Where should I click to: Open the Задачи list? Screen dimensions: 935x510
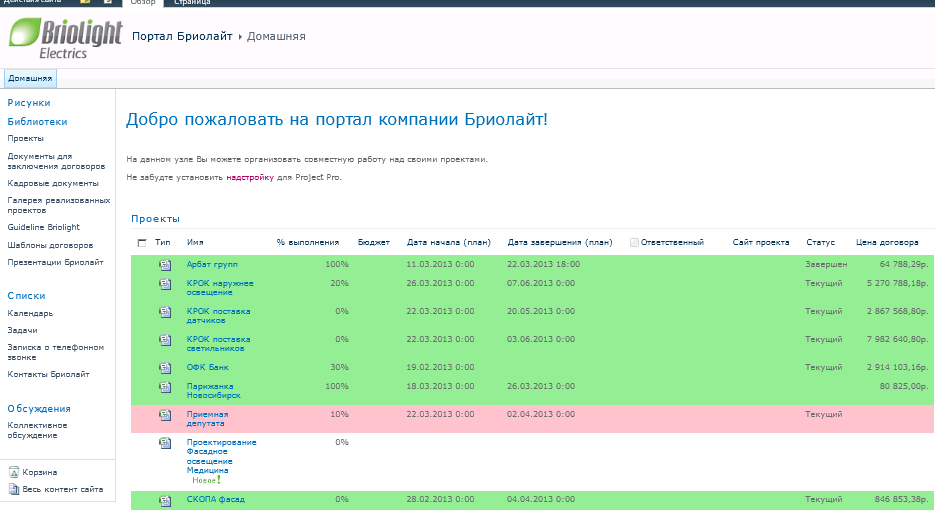pyautogui.click(x=22, y=330)
